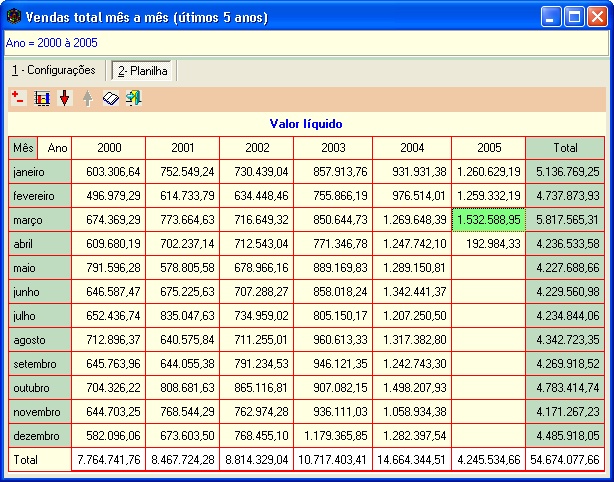Select the julho row header
The width and height of the screenshot is (614, 482).
point(40,316)
